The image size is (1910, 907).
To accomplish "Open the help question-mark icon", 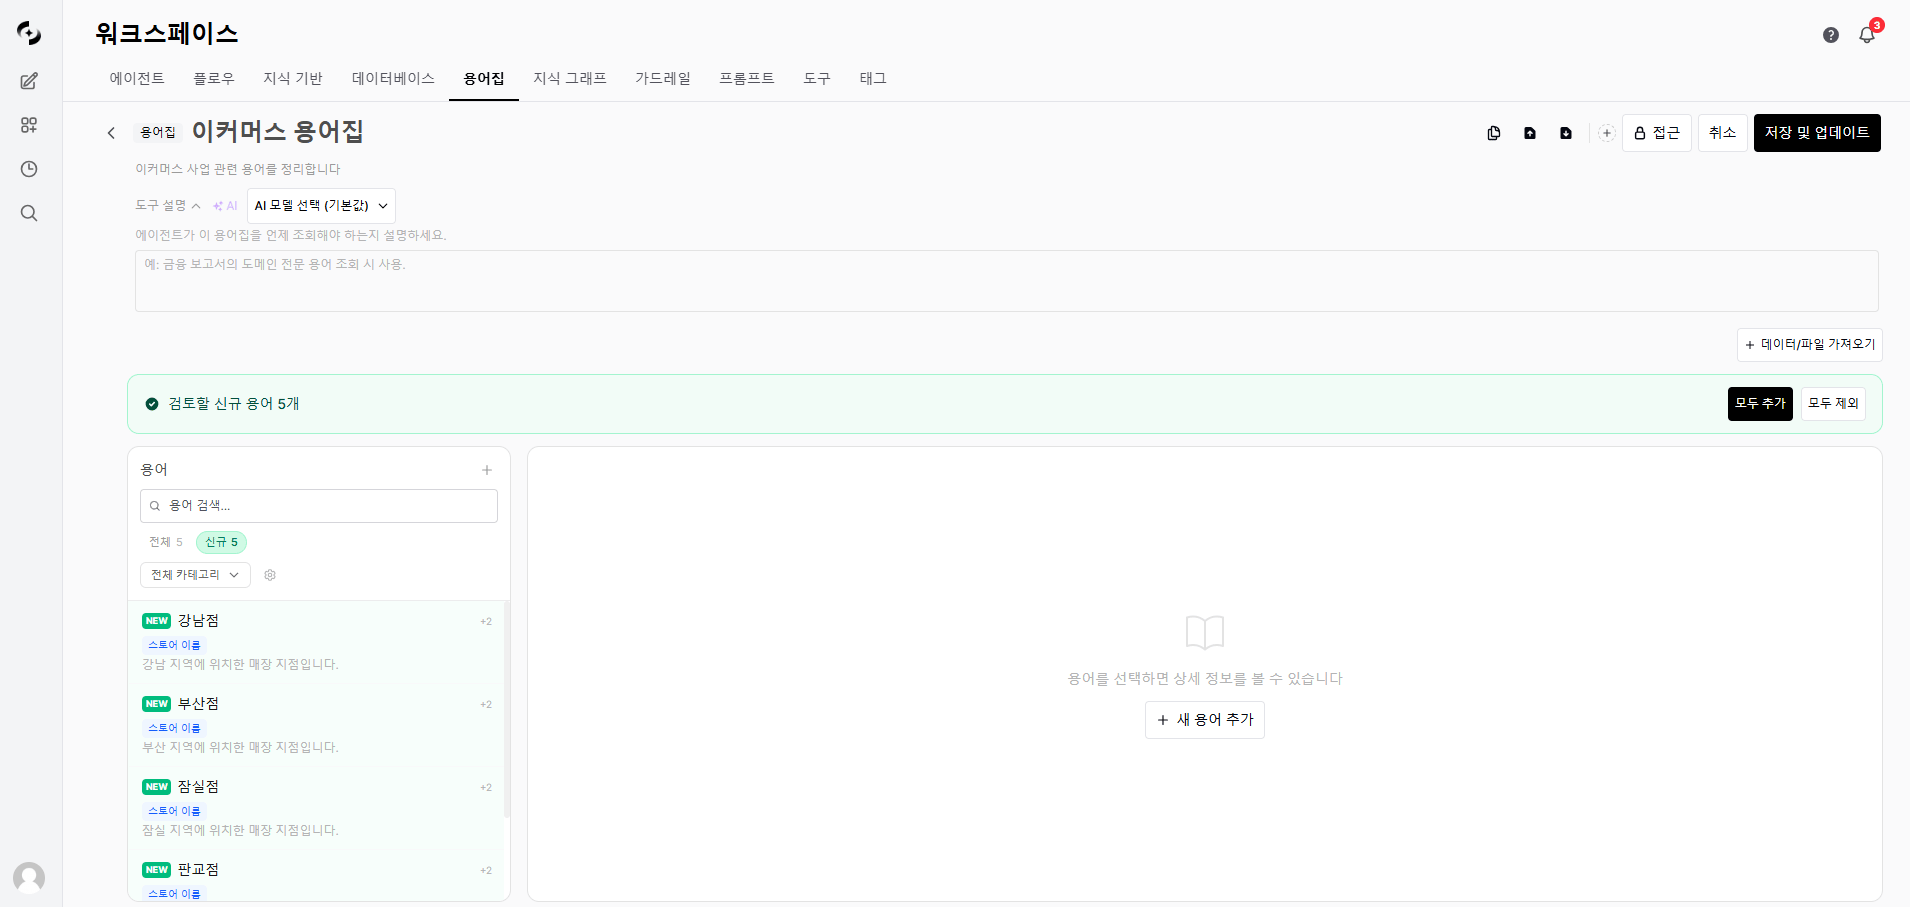I will click(x=1831, y=35).
